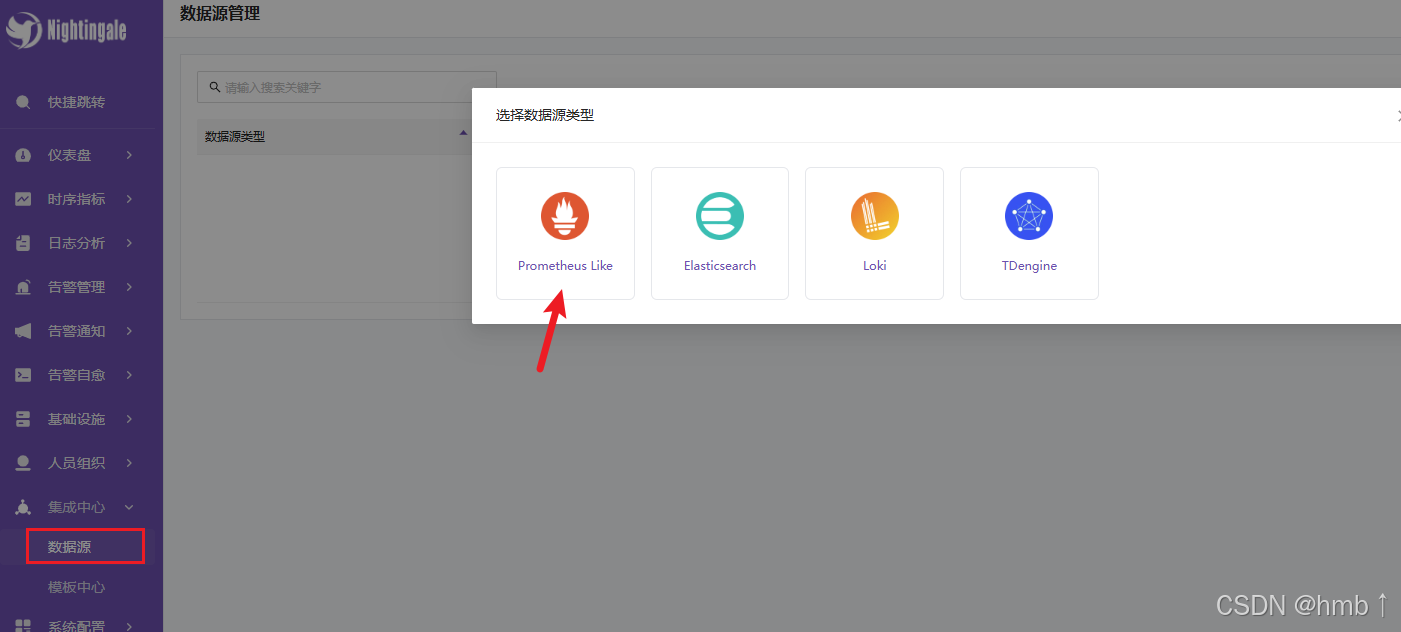Click the TDengine logo icon
This screenshot has height=632, width=1401.
1029,216
